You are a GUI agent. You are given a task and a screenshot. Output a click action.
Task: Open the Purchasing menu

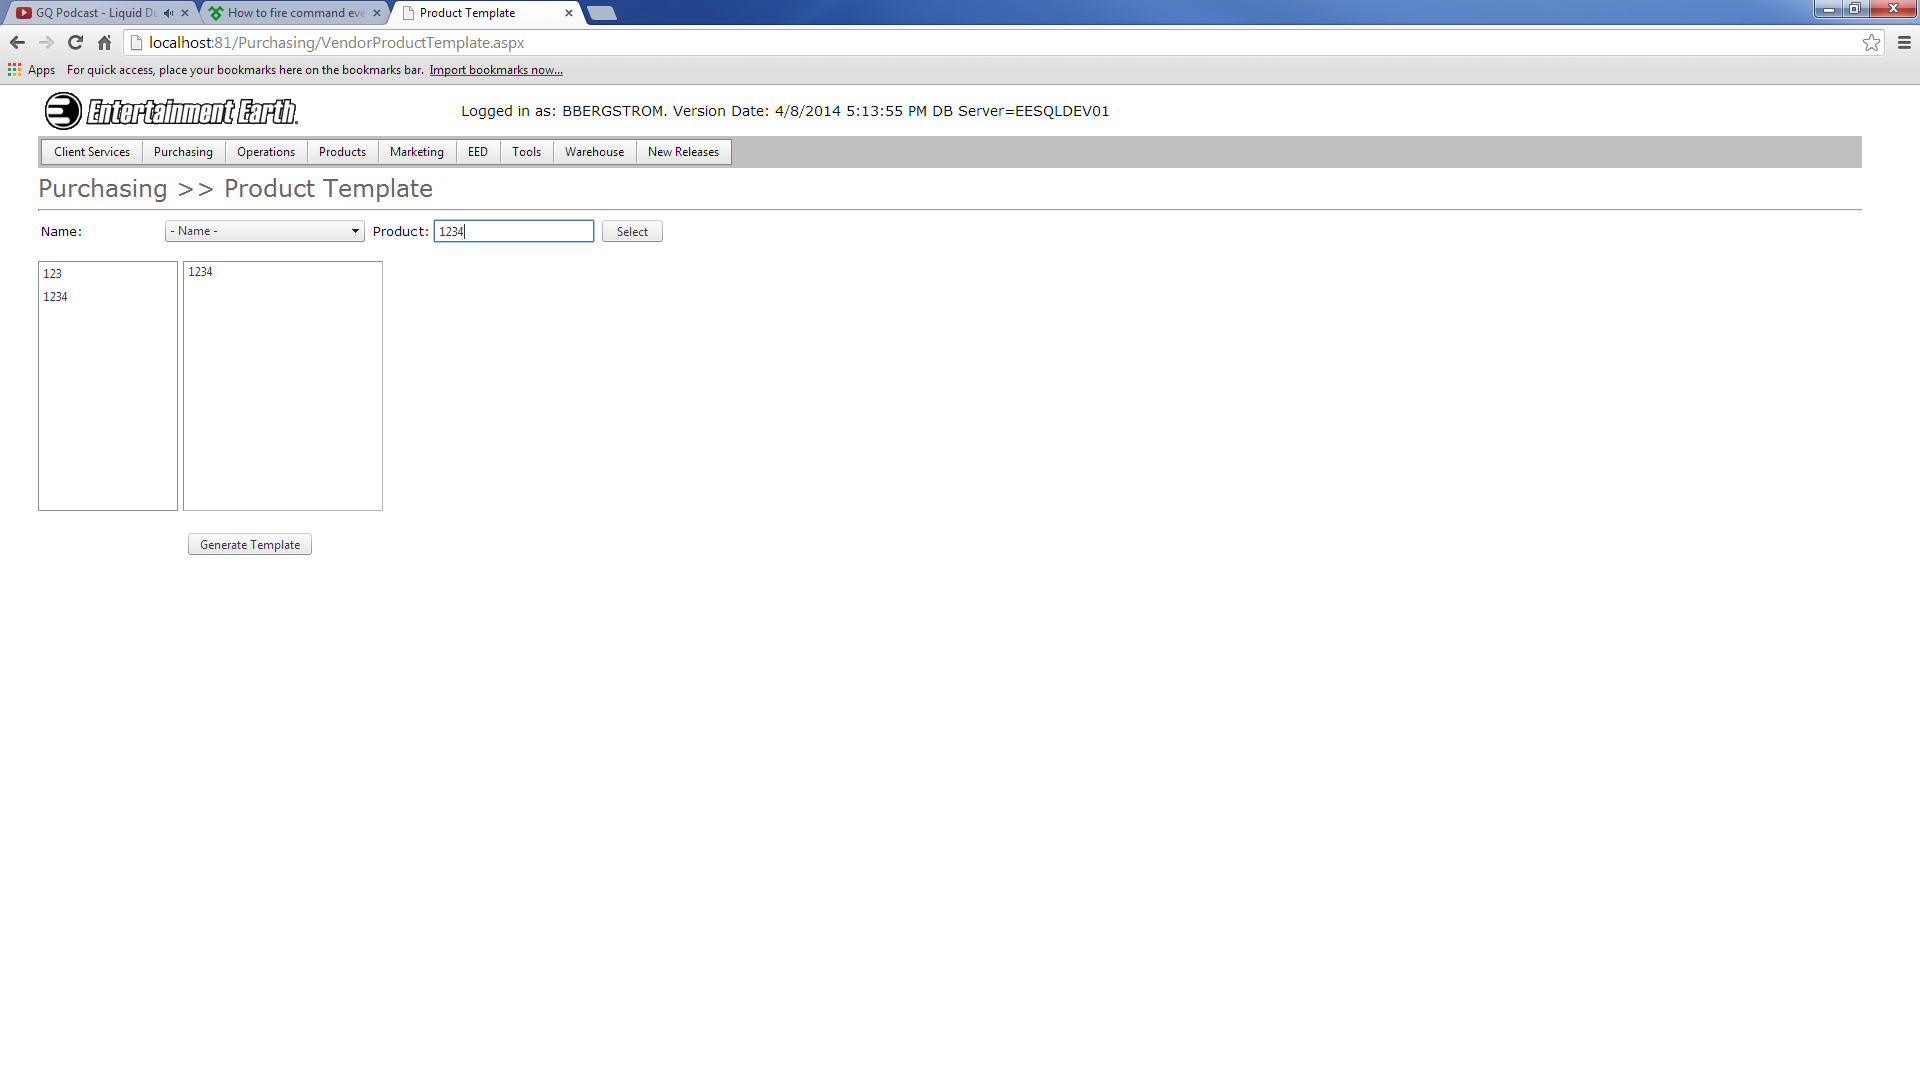point(183,152)
